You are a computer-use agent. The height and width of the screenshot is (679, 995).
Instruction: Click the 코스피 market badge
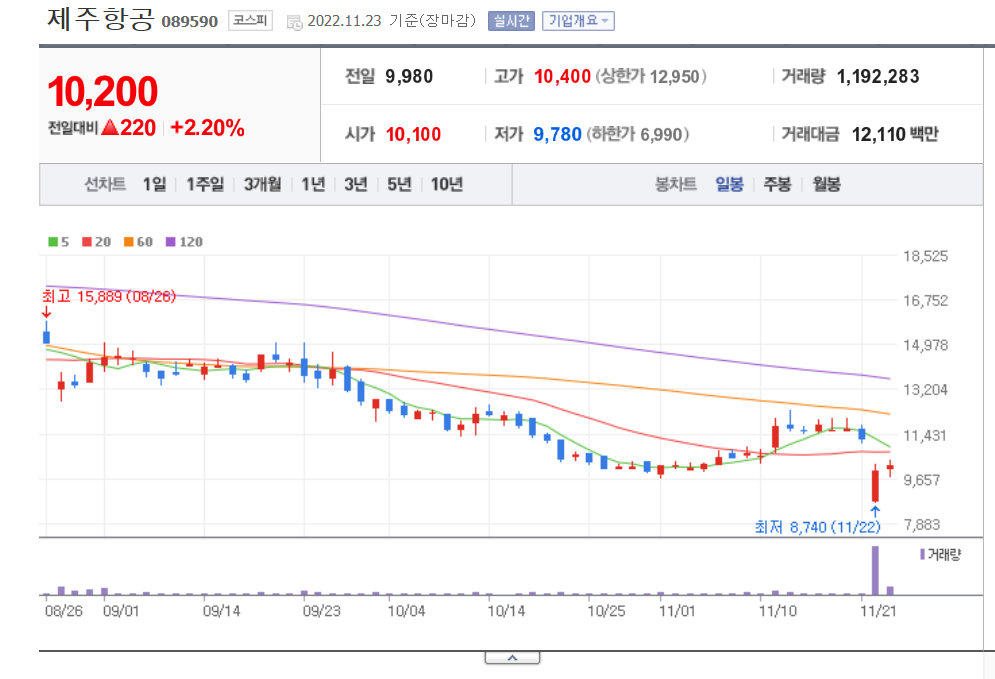(250, 20)
